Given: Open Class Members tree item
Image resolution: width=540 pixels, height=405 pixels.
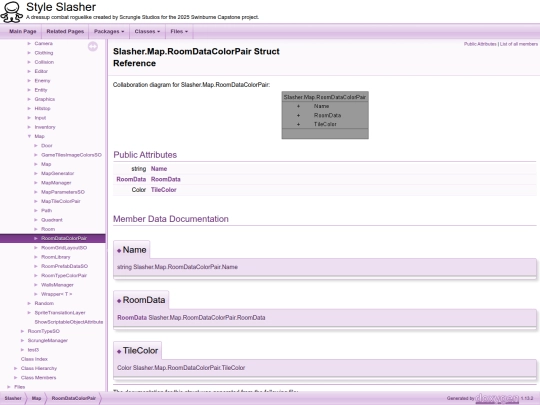Looking at the screenshot, I should (38, 377).
